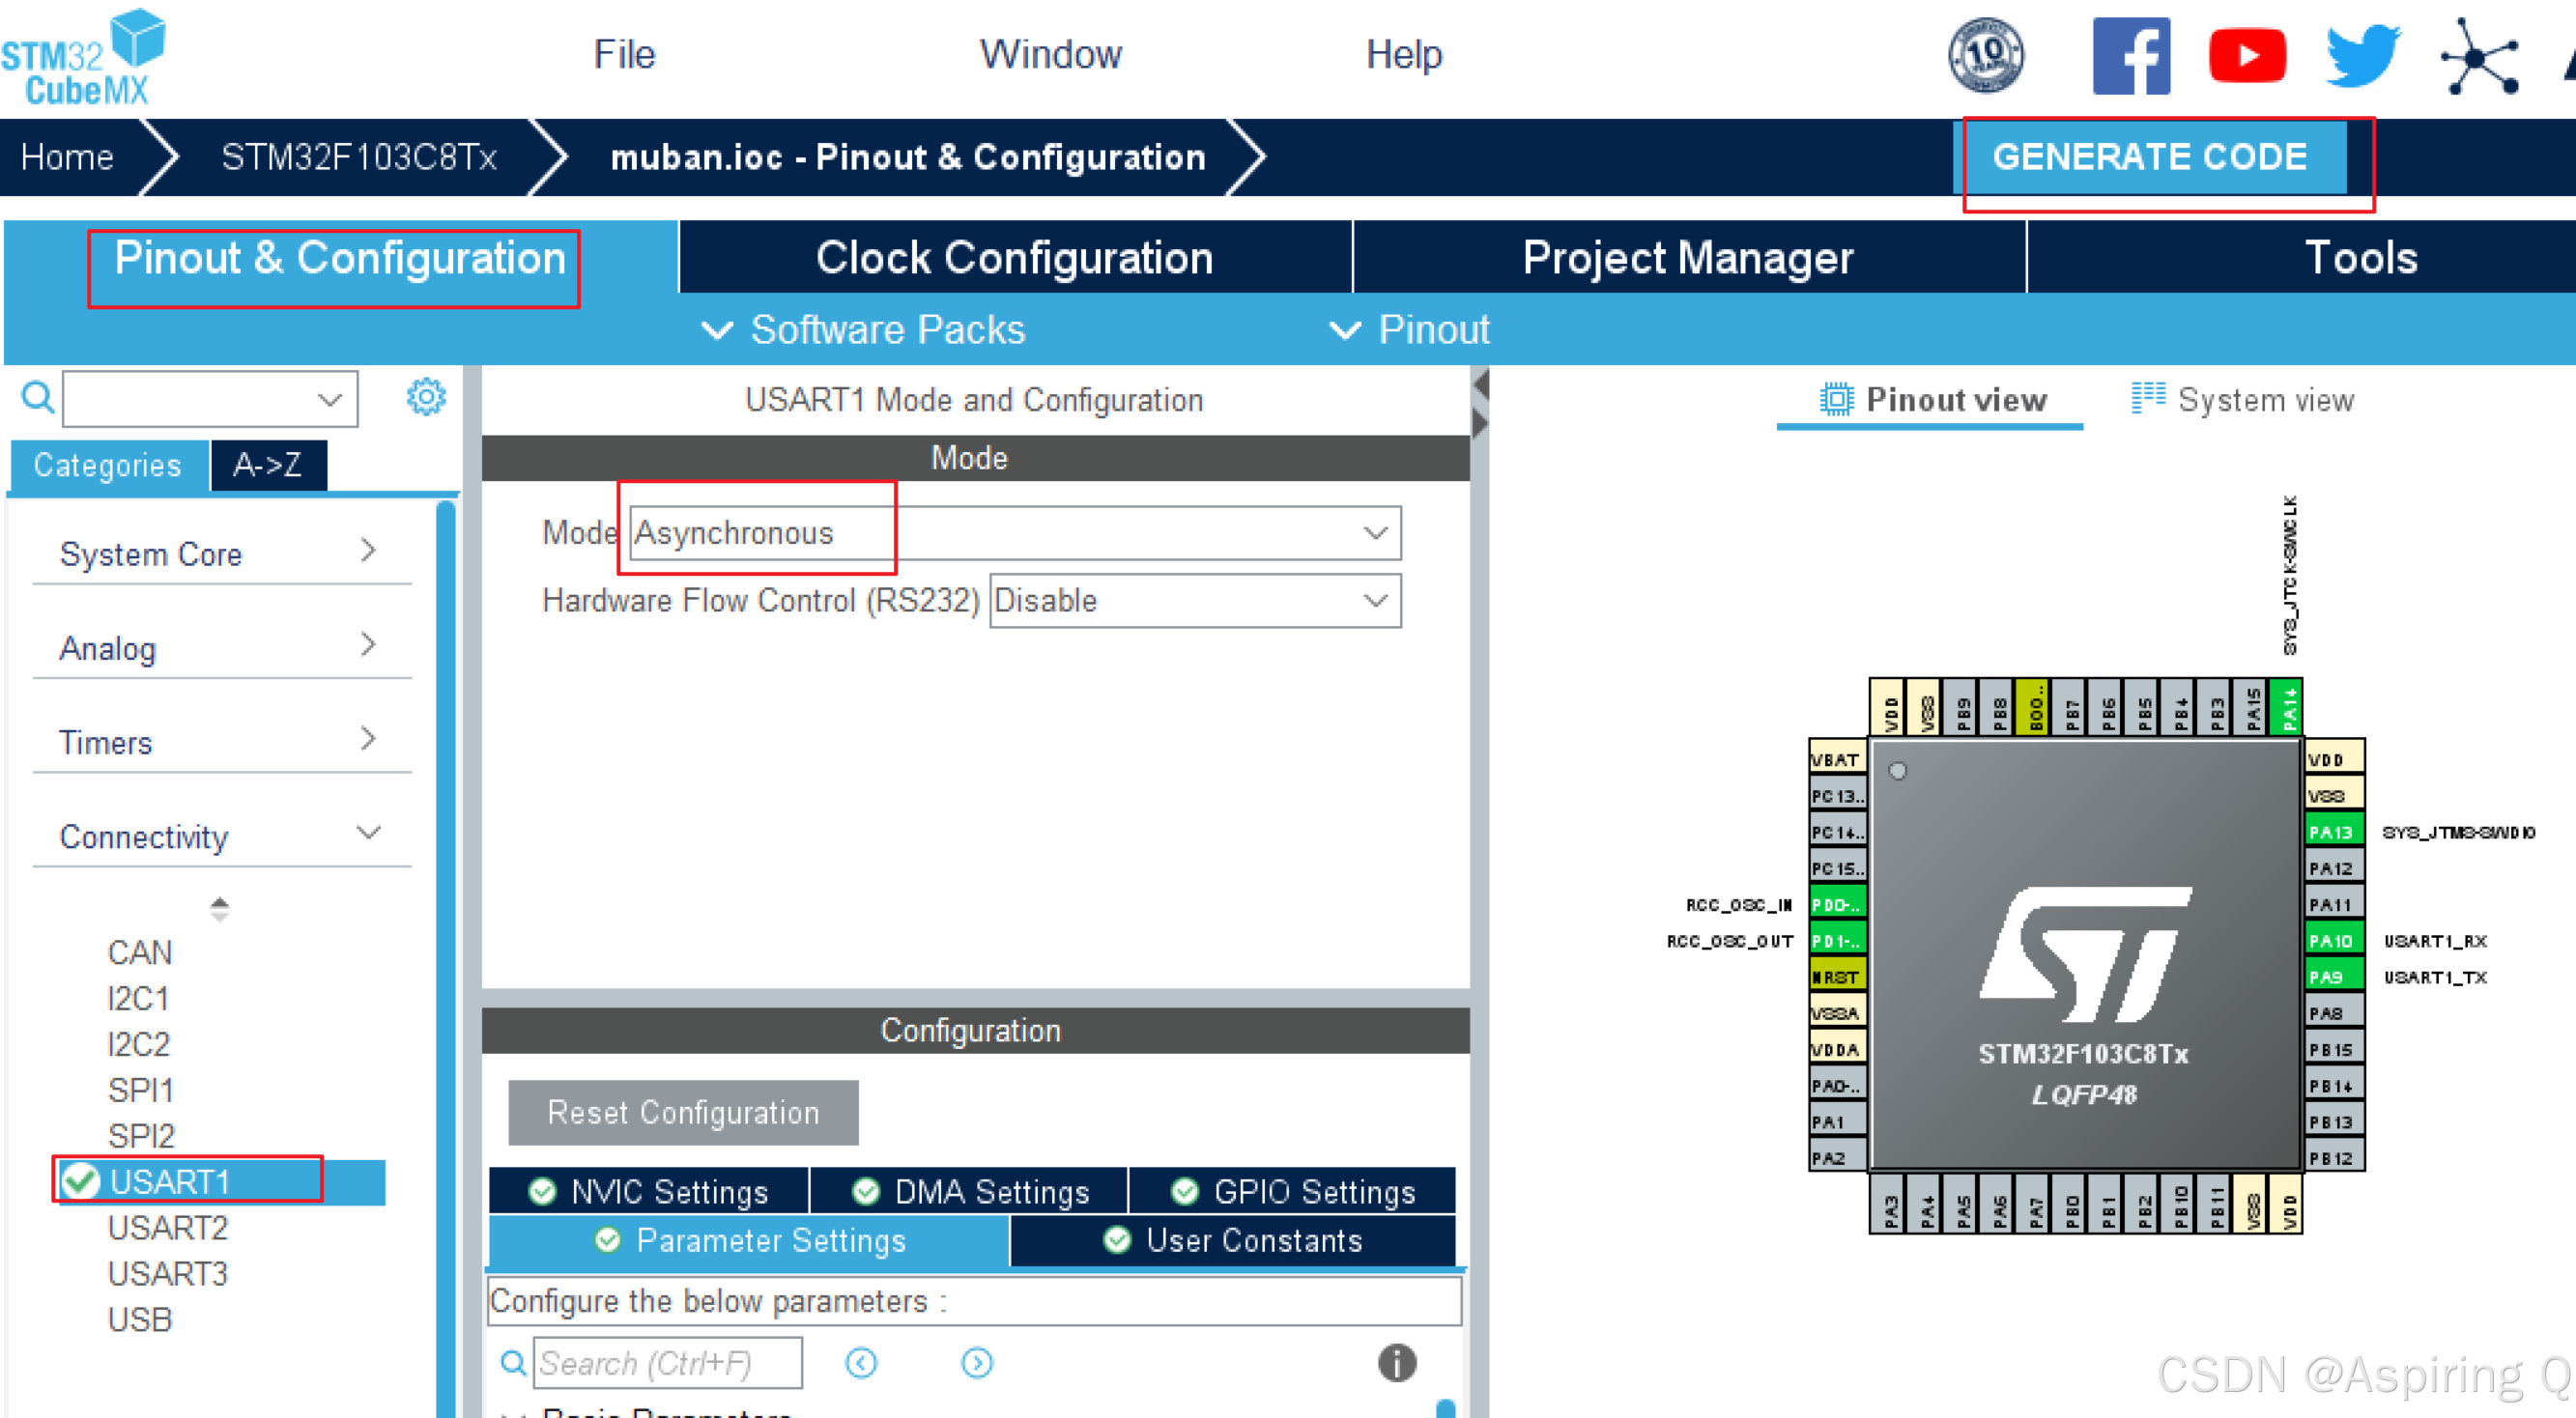Open the gear settings icon in left panel
Image resolution: width=2576 pixels, height=1418 pixels.
pyautogui.click(x=426, y=397)
